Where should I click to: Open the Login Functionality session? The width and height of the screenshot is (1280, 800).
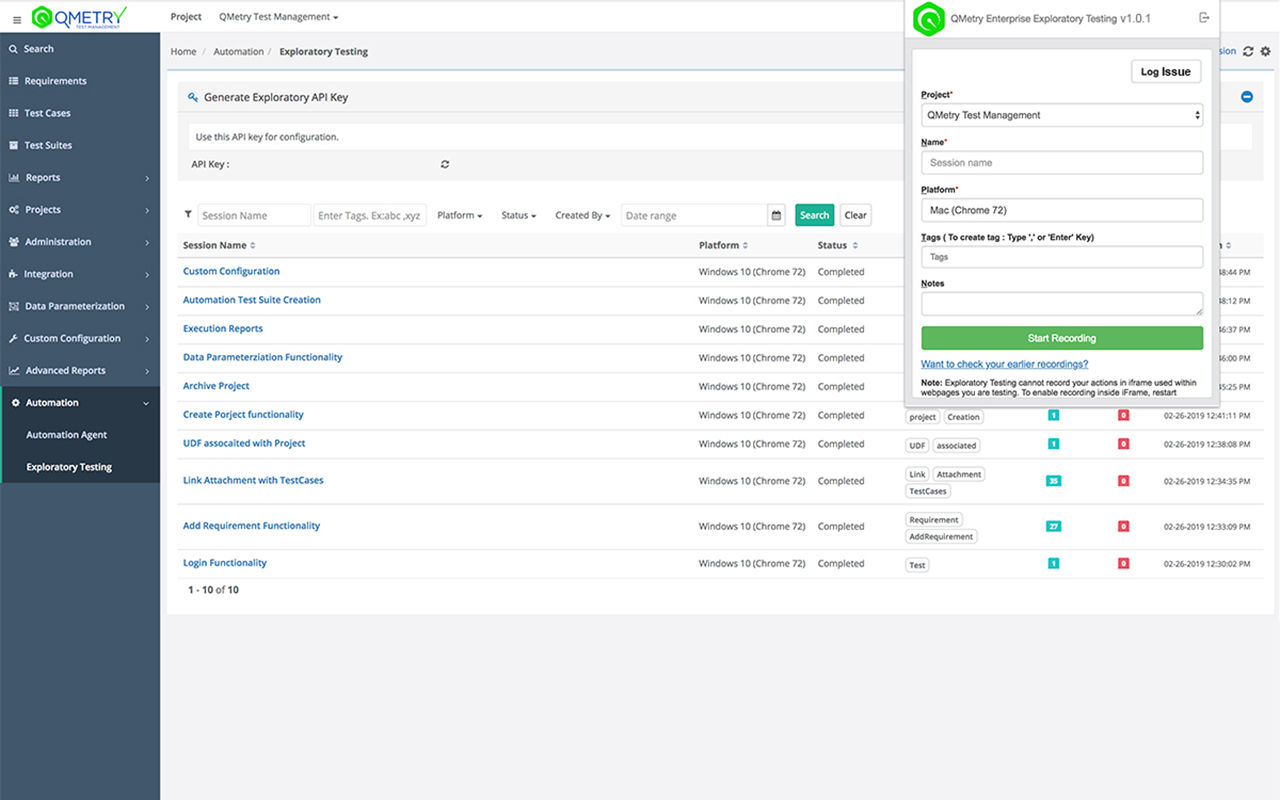pos(224,562)
